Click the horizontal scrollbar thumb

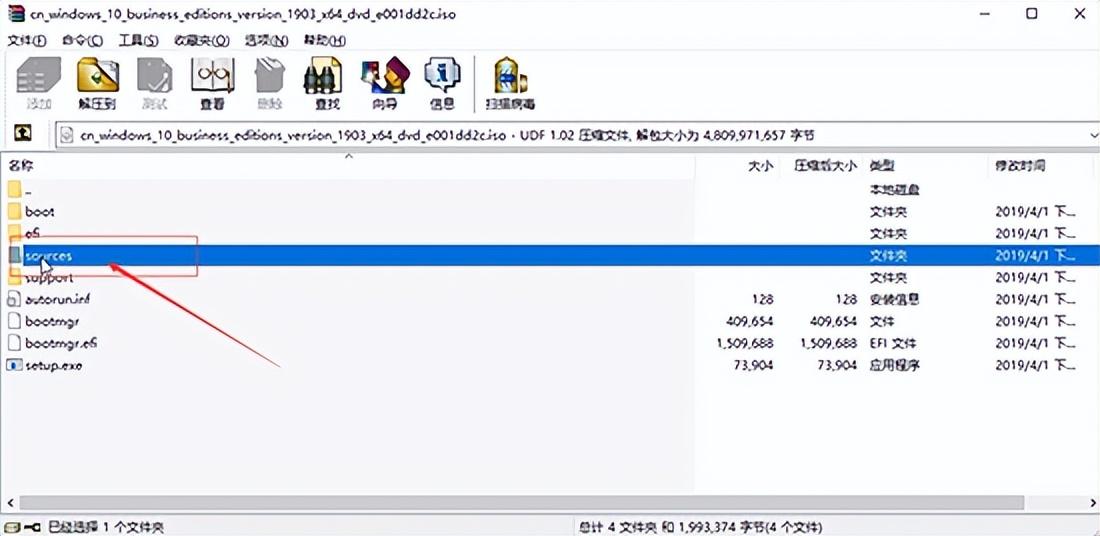(x=522, y=503)
